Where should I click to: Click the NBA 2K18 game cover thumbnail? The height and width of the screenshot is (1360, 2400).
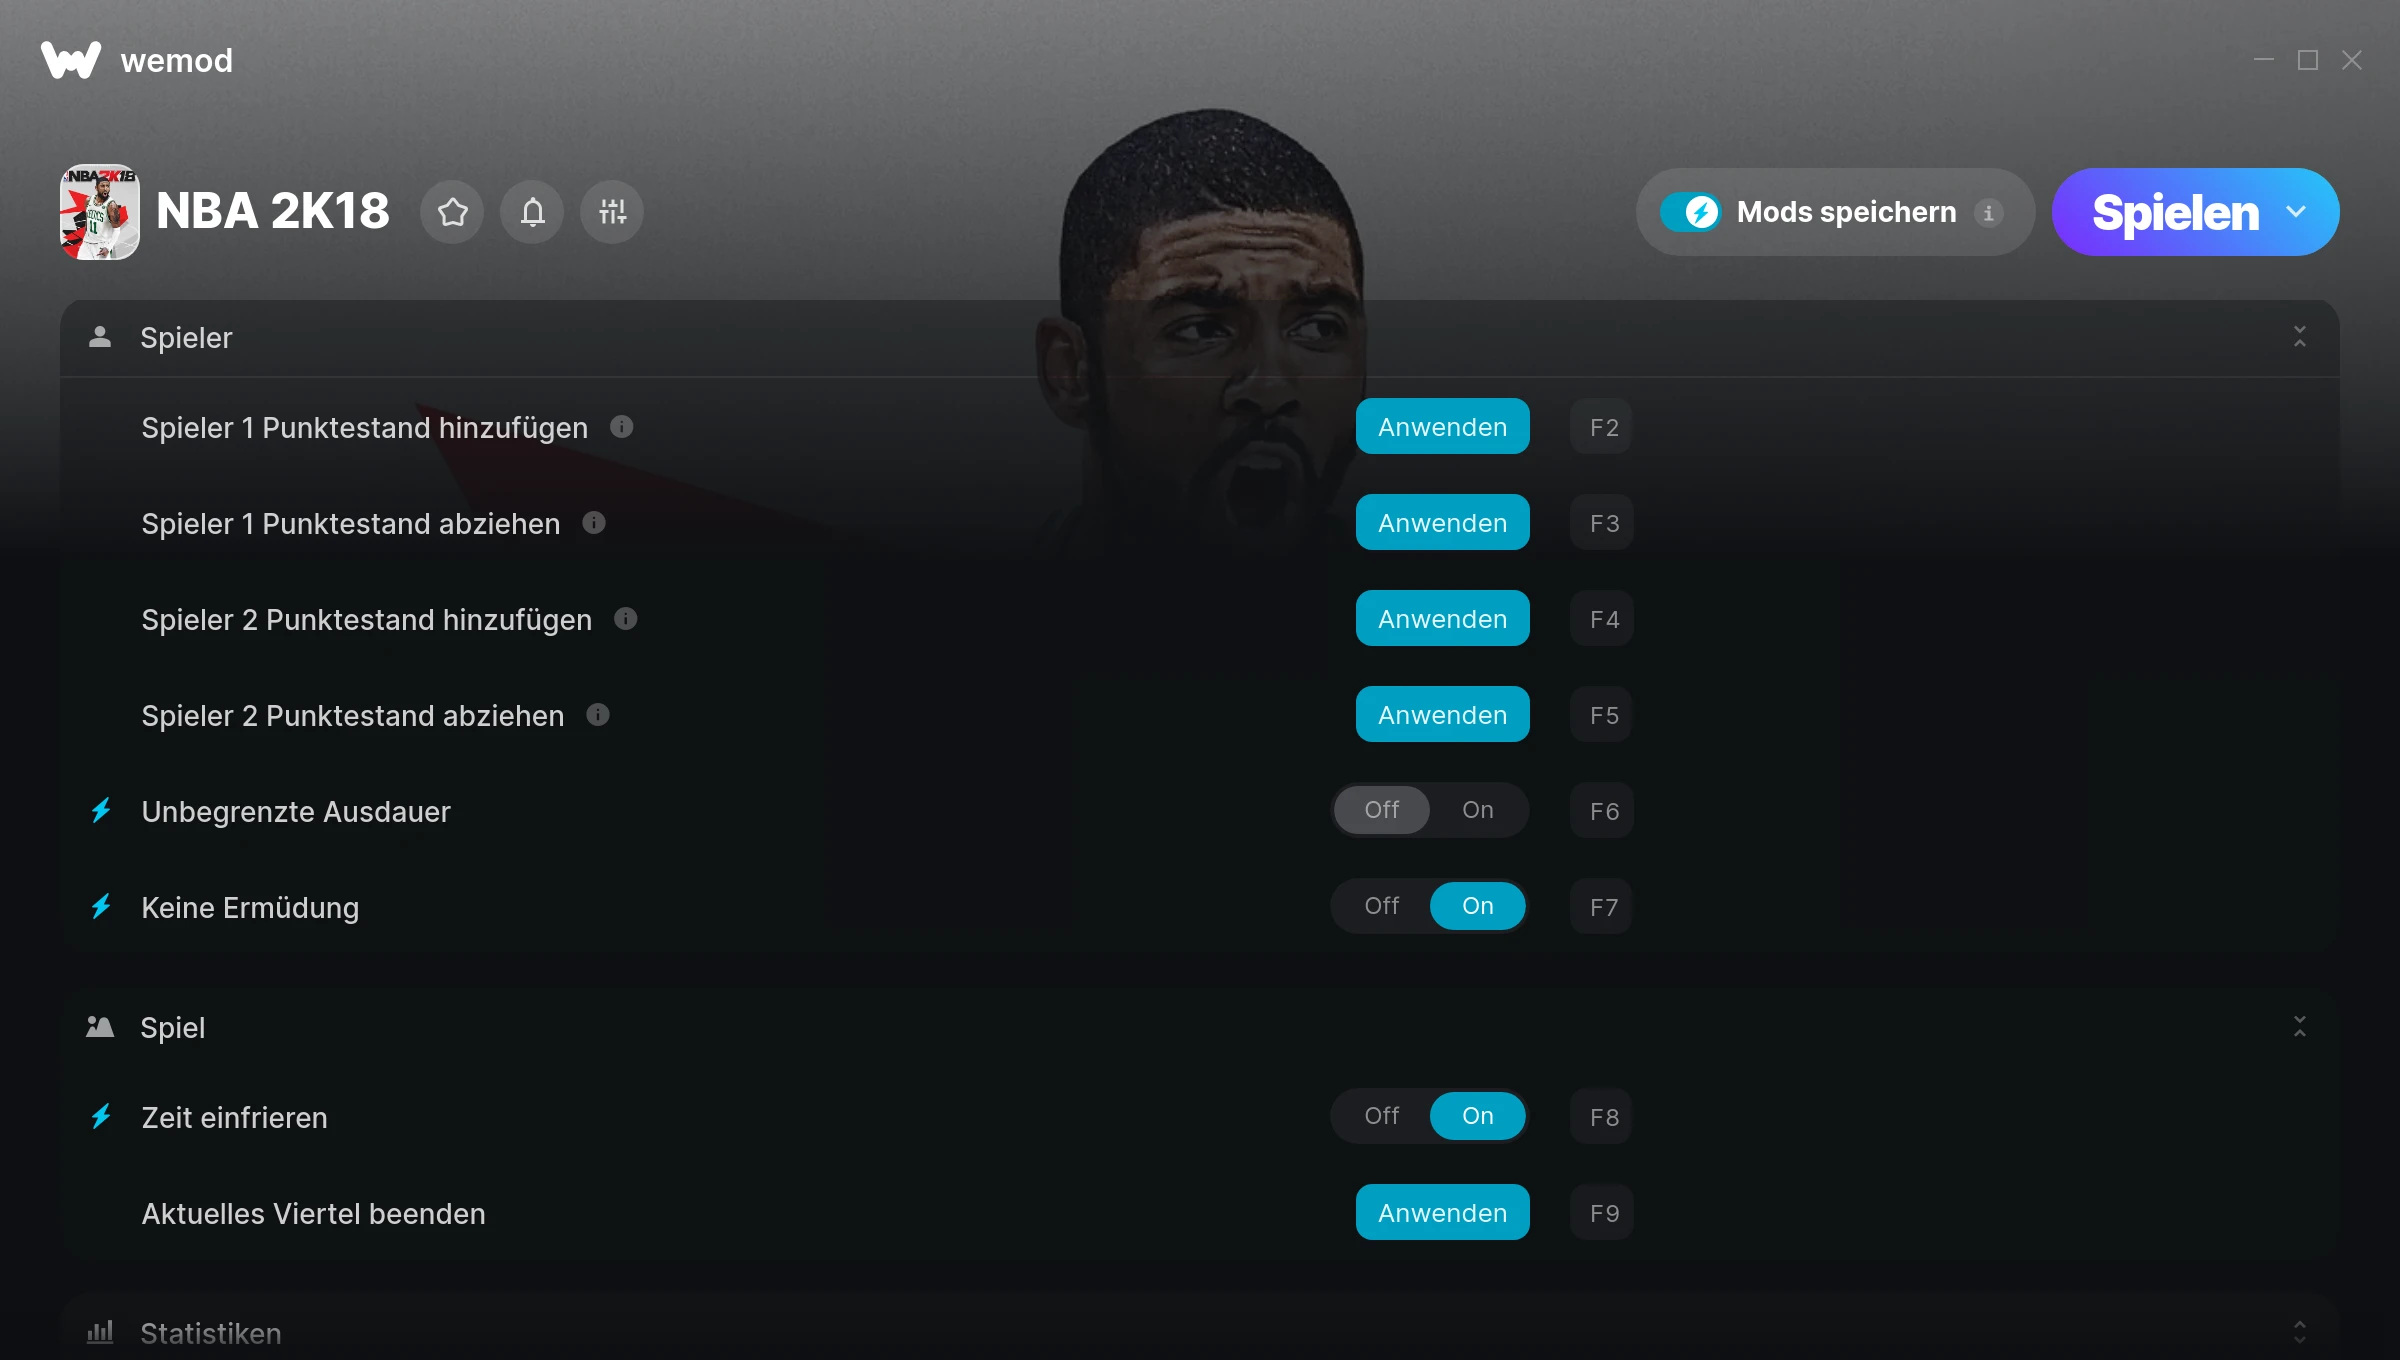[x=100, y=212]
